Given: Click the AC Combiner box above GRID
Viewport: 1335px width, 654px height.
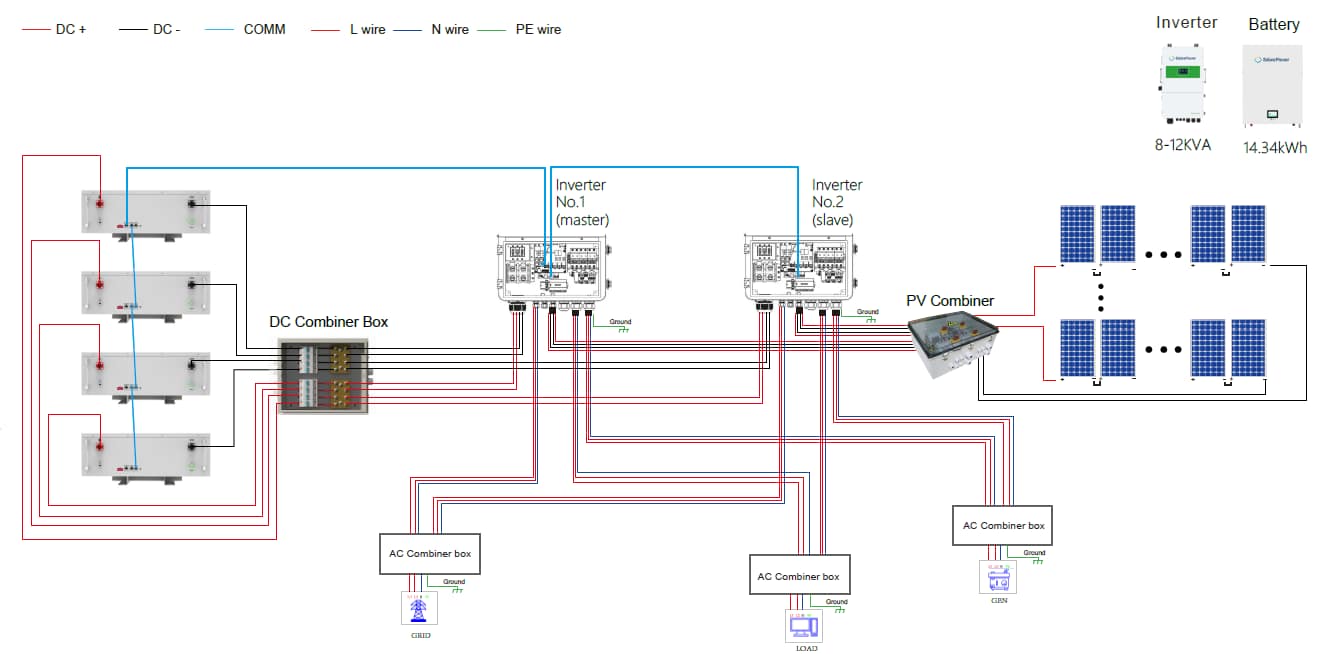Looking at the screenshot, I should [x=430, y=553].
